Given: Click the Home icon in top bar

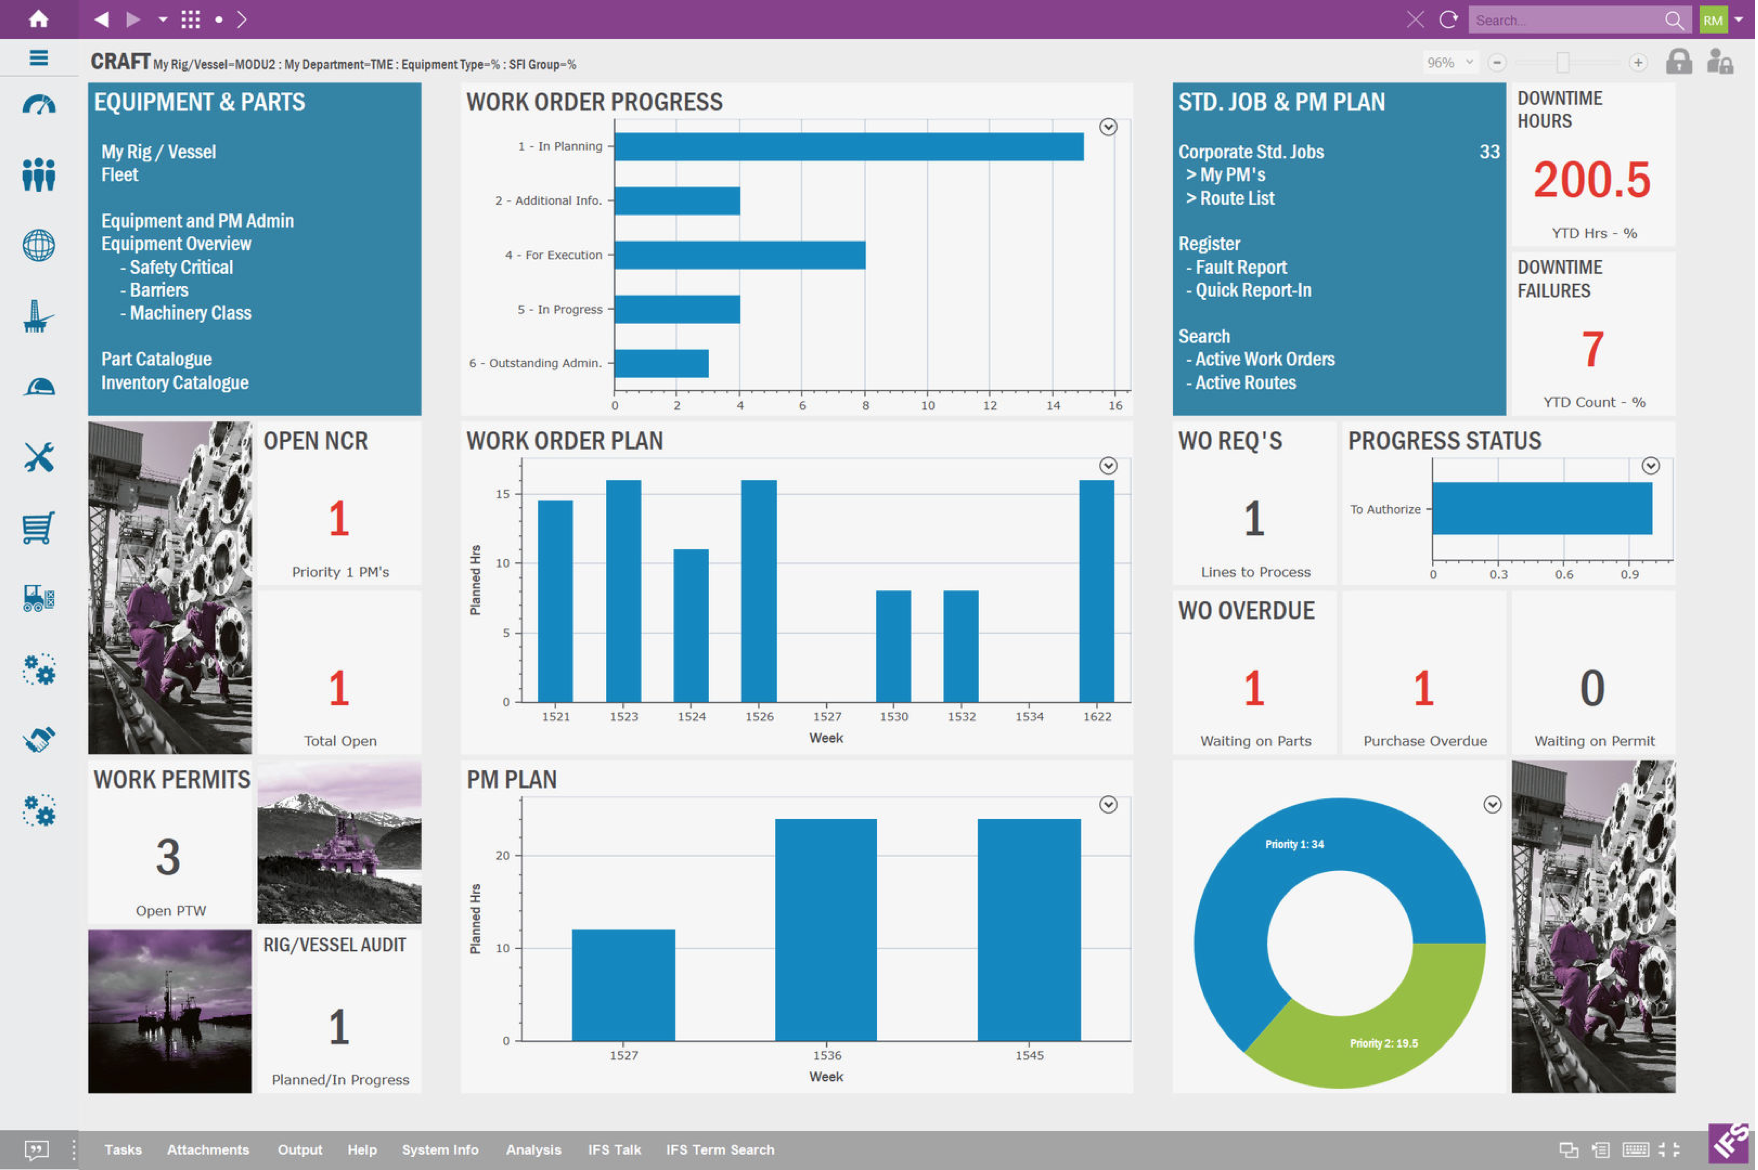Looking at the screenshot, I should (38, 19).
